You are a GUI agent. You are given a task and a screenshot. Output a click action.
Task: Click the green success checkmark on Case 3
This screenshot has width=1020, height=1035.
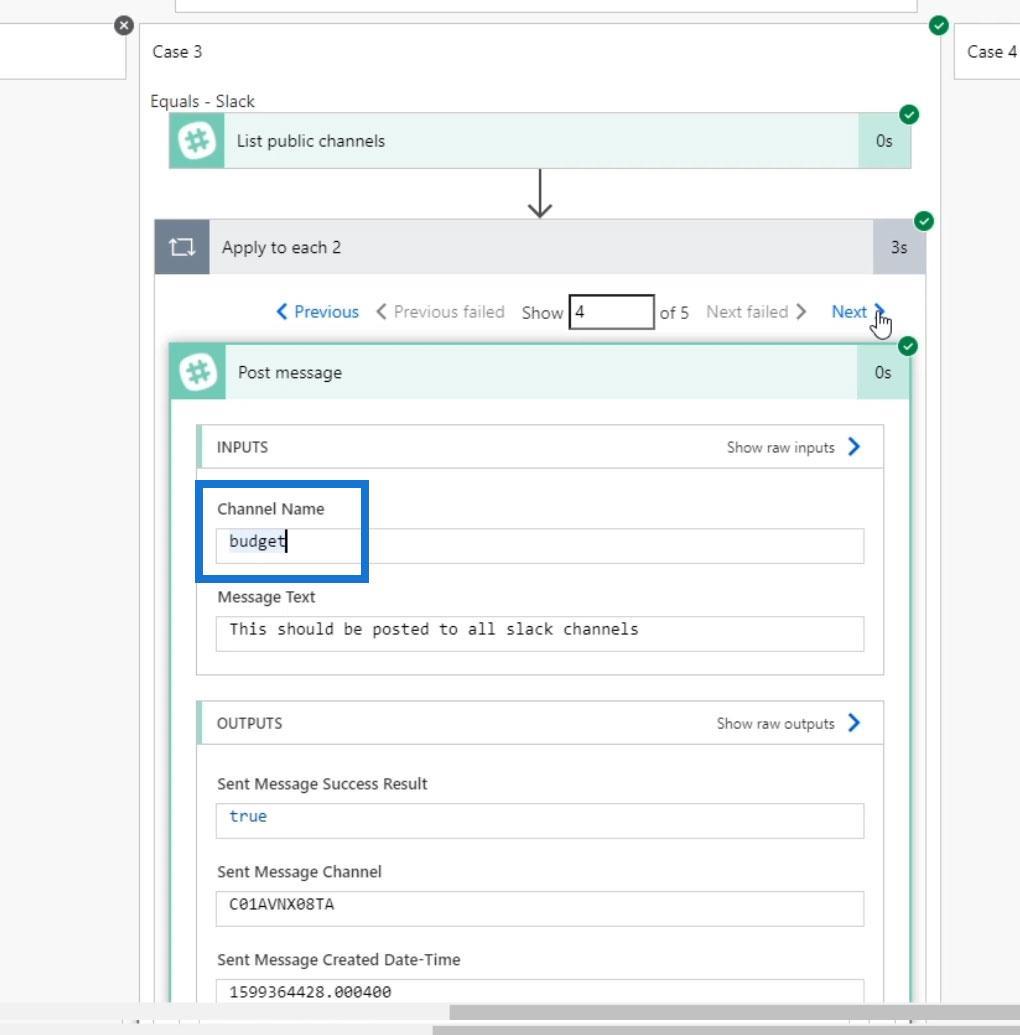tap(939, 25)
